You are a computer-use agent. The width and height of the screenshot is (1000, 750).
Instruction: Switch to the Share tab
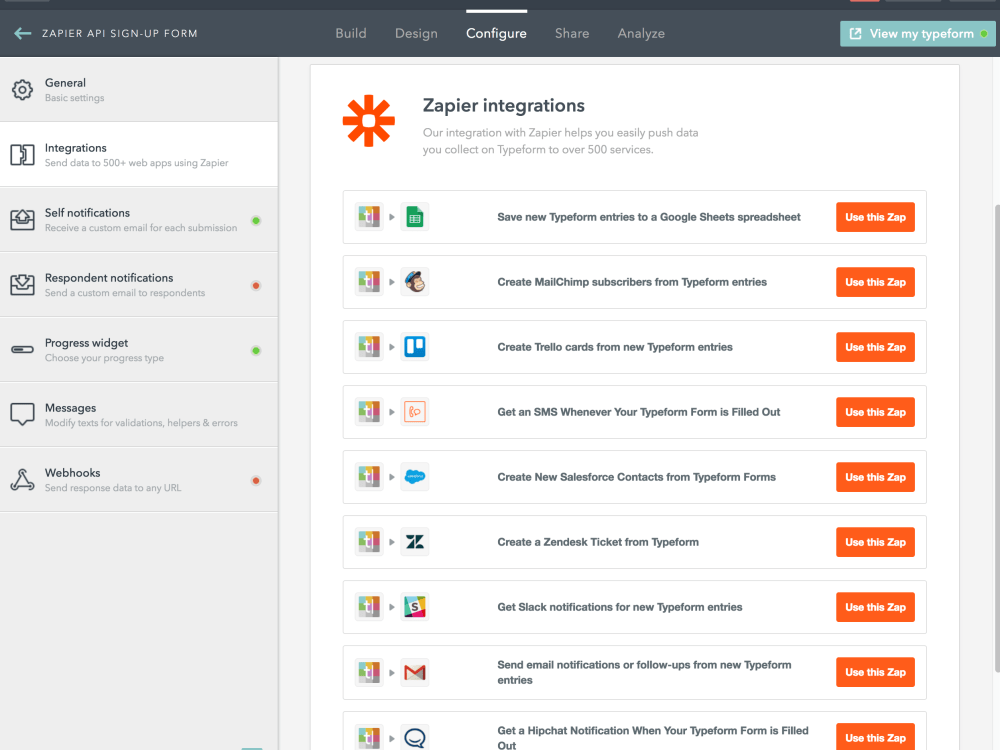pos(572,33)
